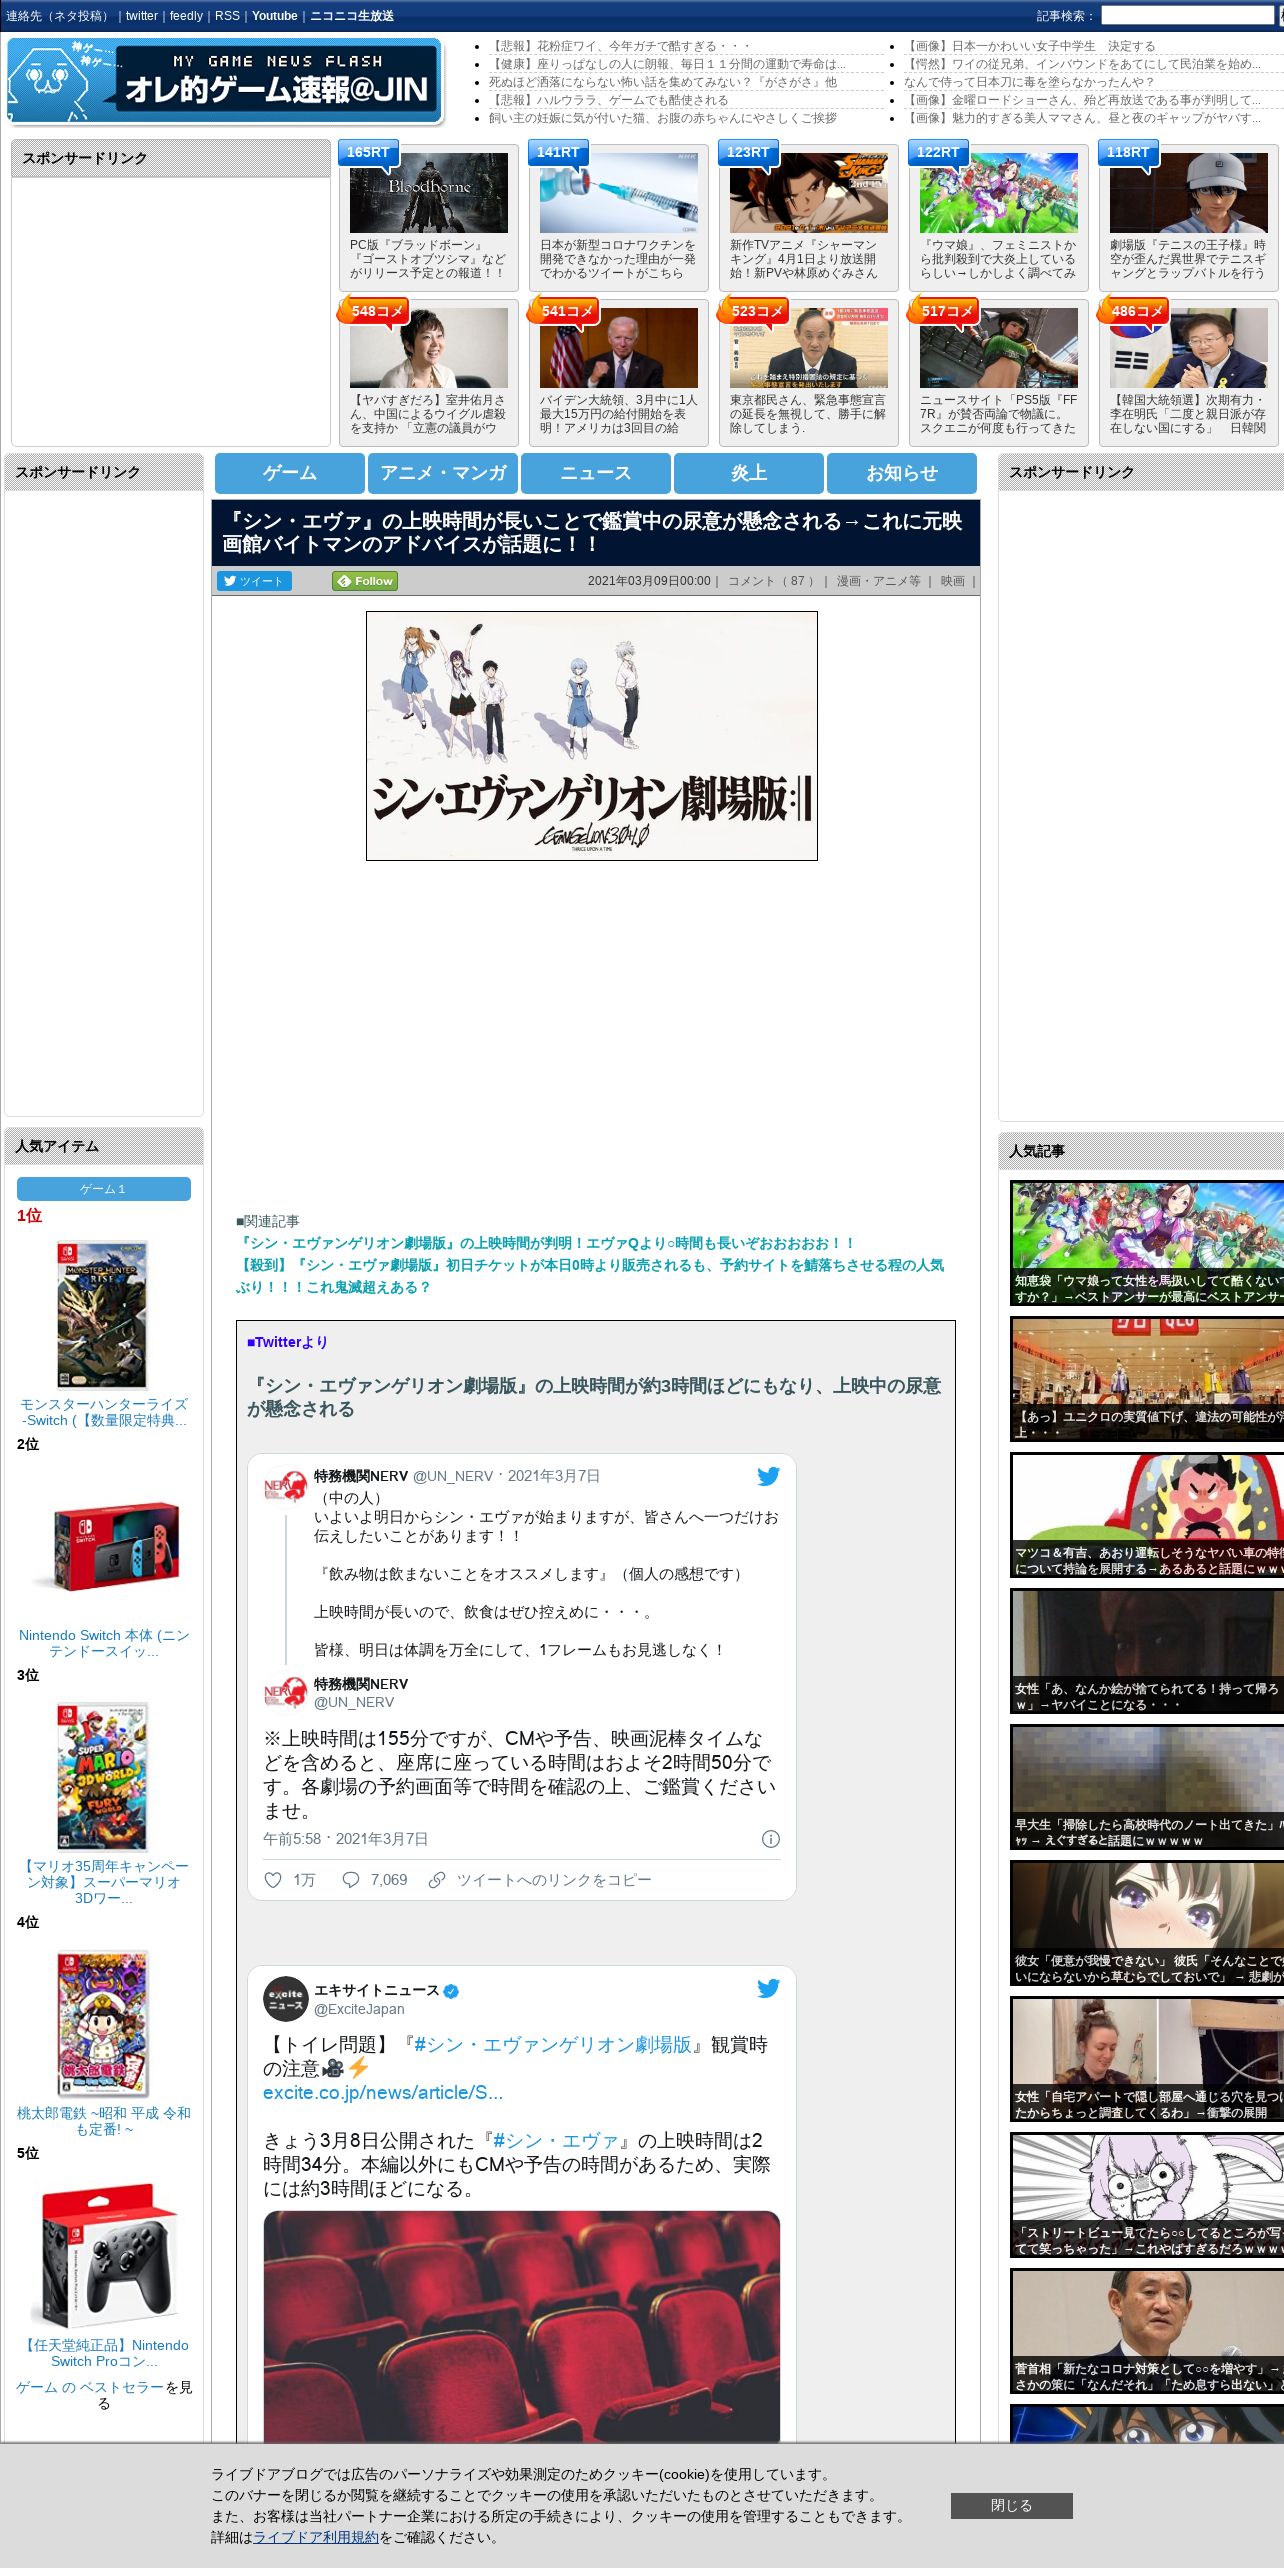Open popular article 知恵袋 ウマ娘 thumbnail
1284x2568 pixels.
pos(1147,1243)
